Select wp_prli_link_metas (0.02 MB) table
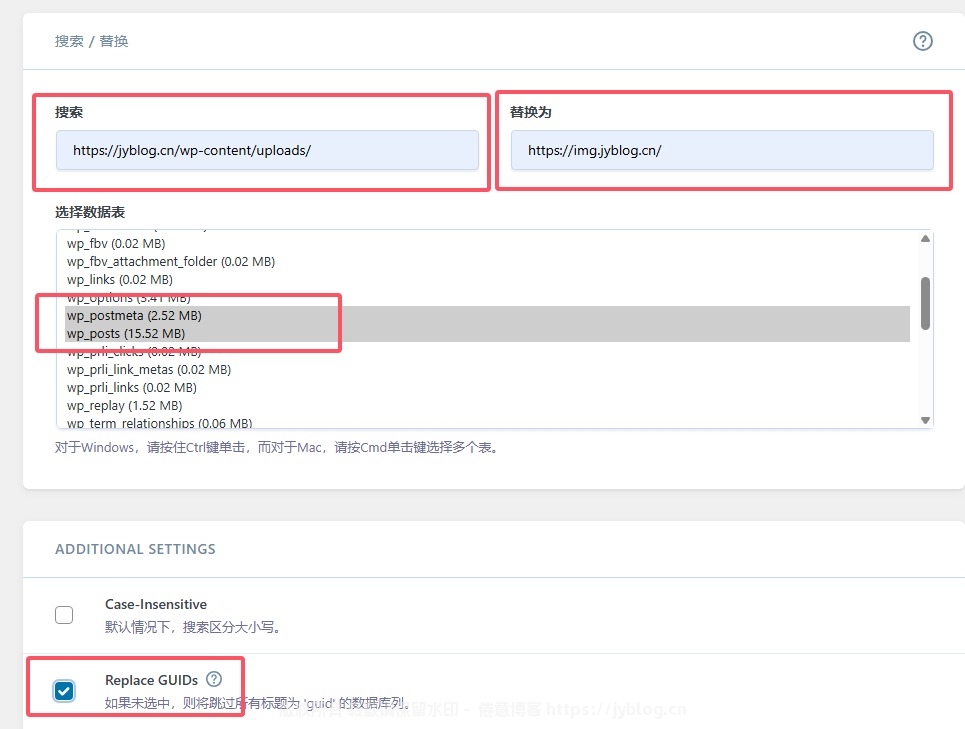Screen dimensions: 965x729 tap(487, 370)
